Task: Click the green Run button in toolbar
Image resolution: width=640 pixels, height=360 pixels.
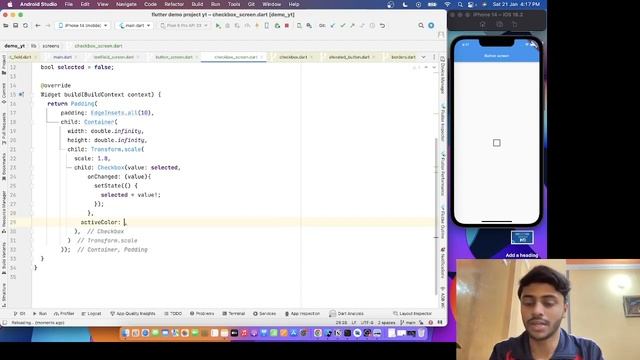Action: click(218, 26)
